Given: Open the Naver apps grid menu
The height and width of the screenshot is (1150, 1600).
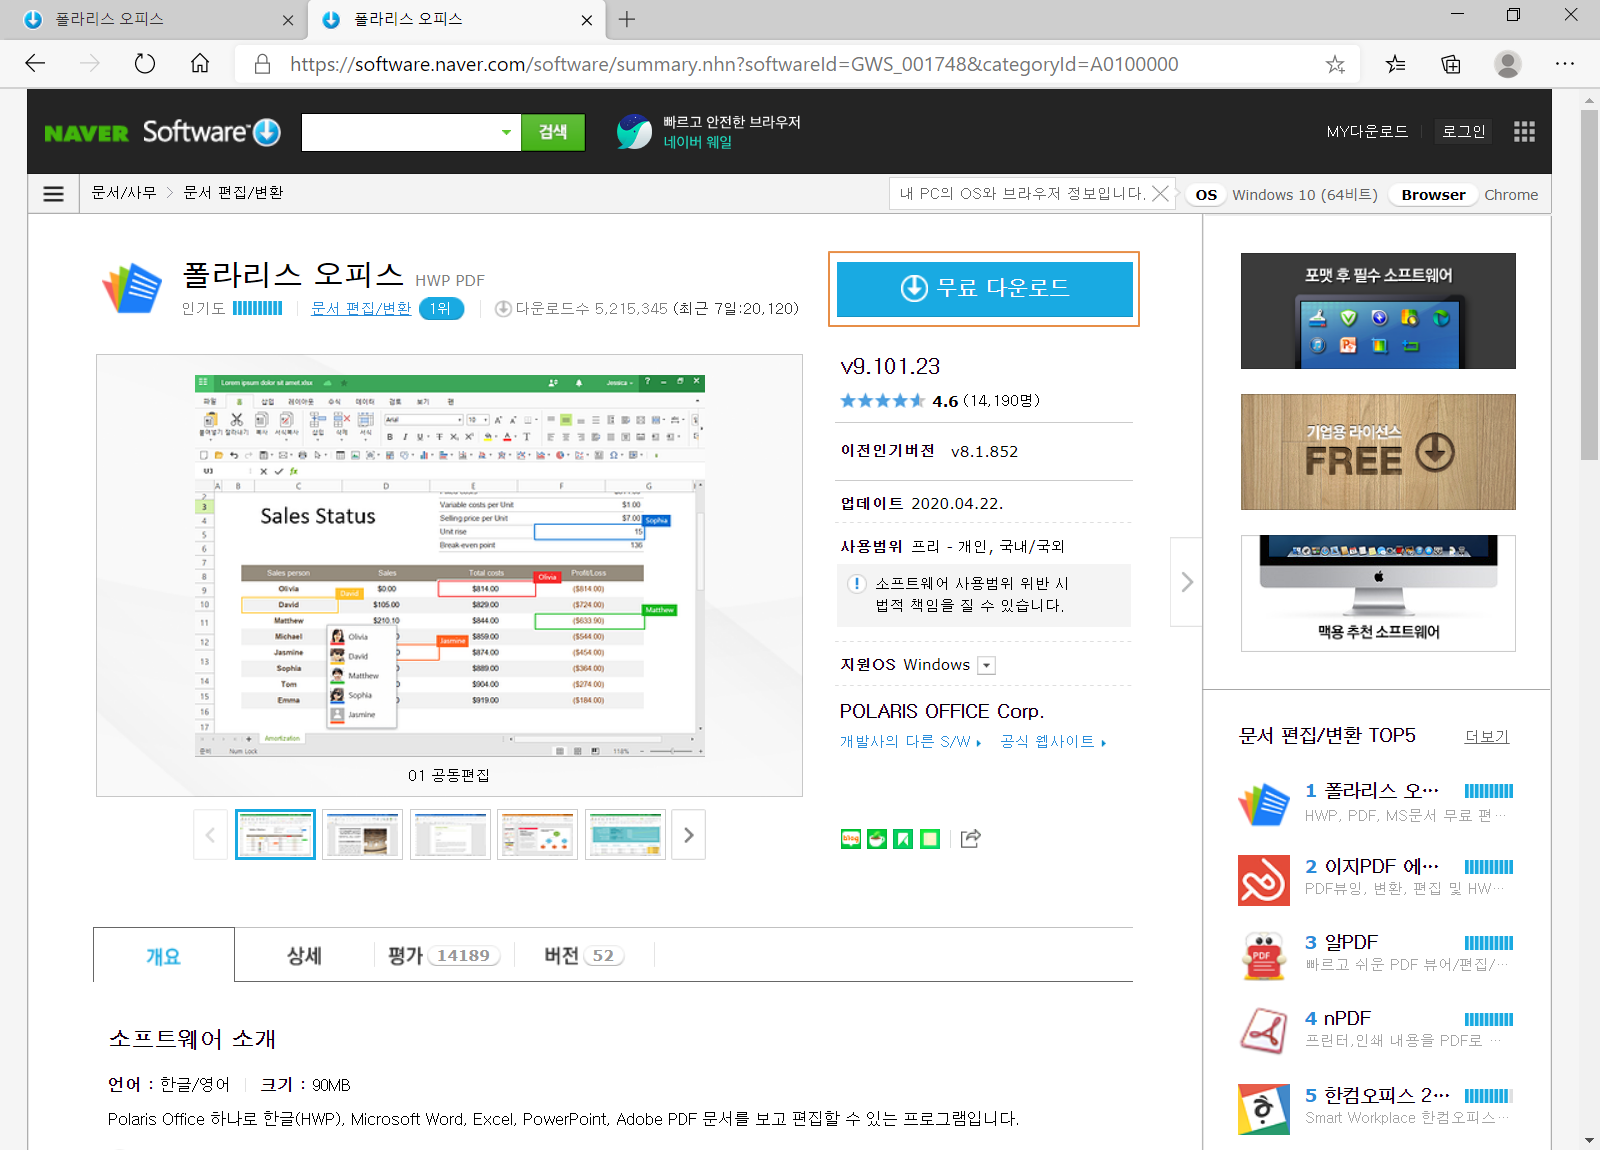Looking at the screenshot, I should pos(1524,132).
